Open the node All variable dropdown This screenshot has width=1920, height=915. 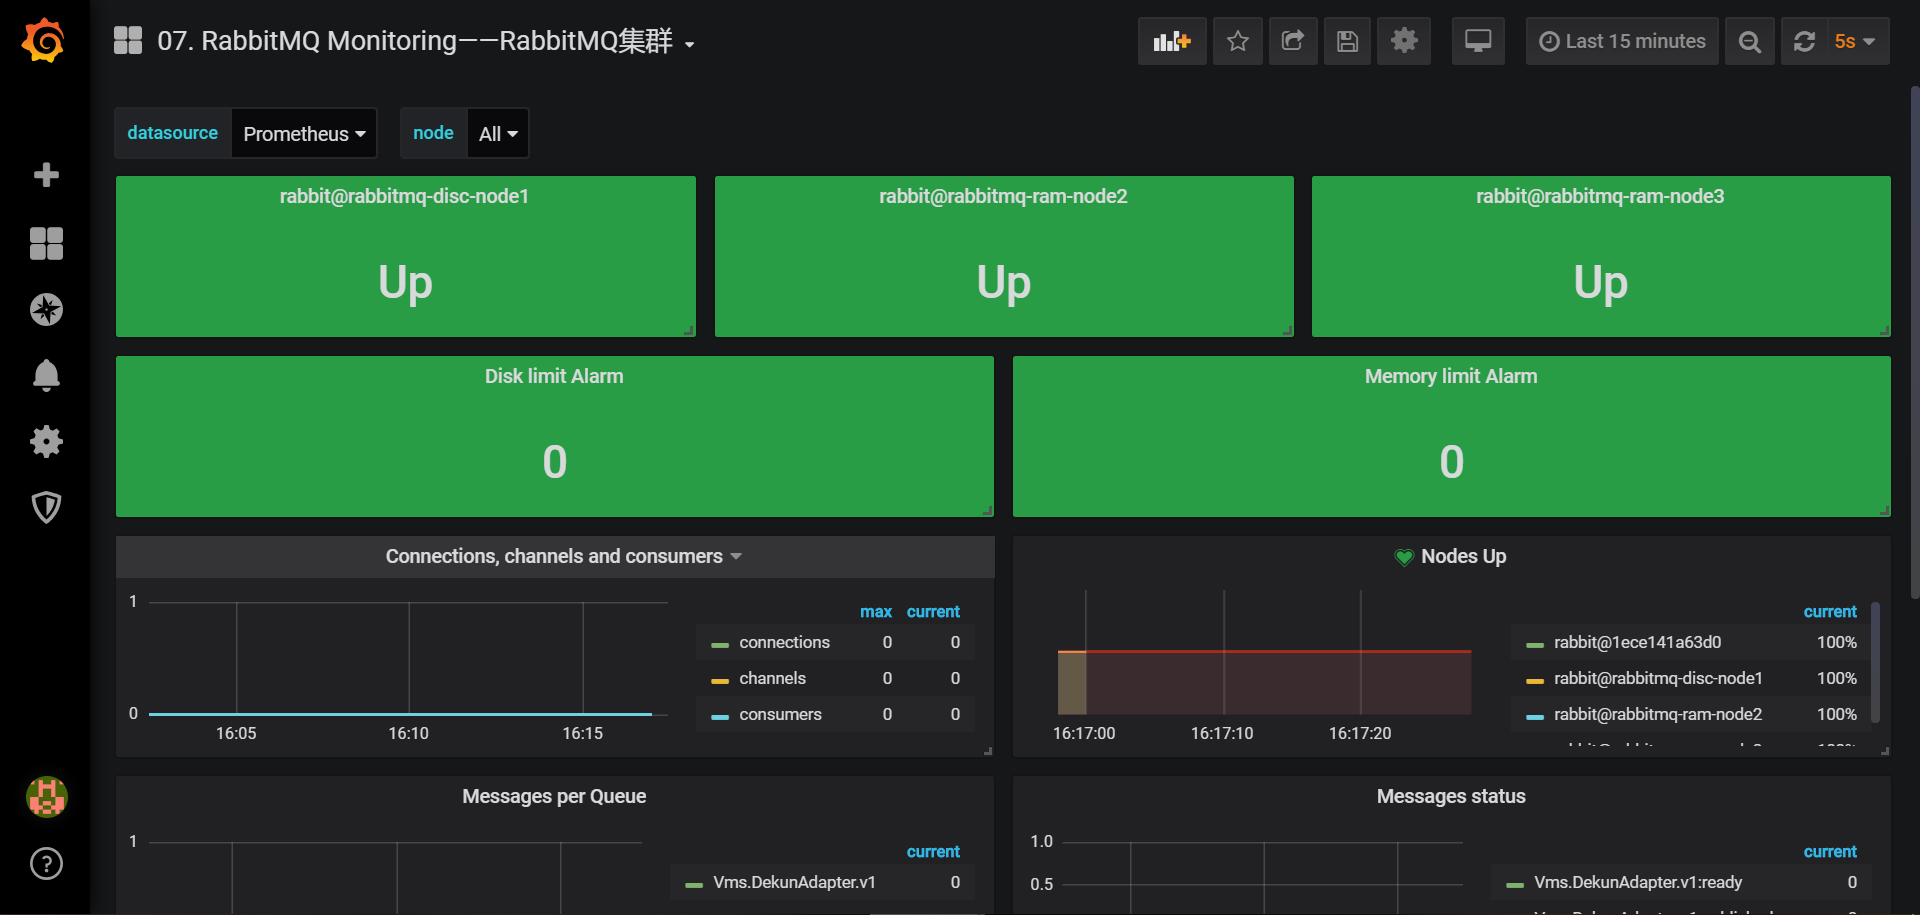pos(498,133)
